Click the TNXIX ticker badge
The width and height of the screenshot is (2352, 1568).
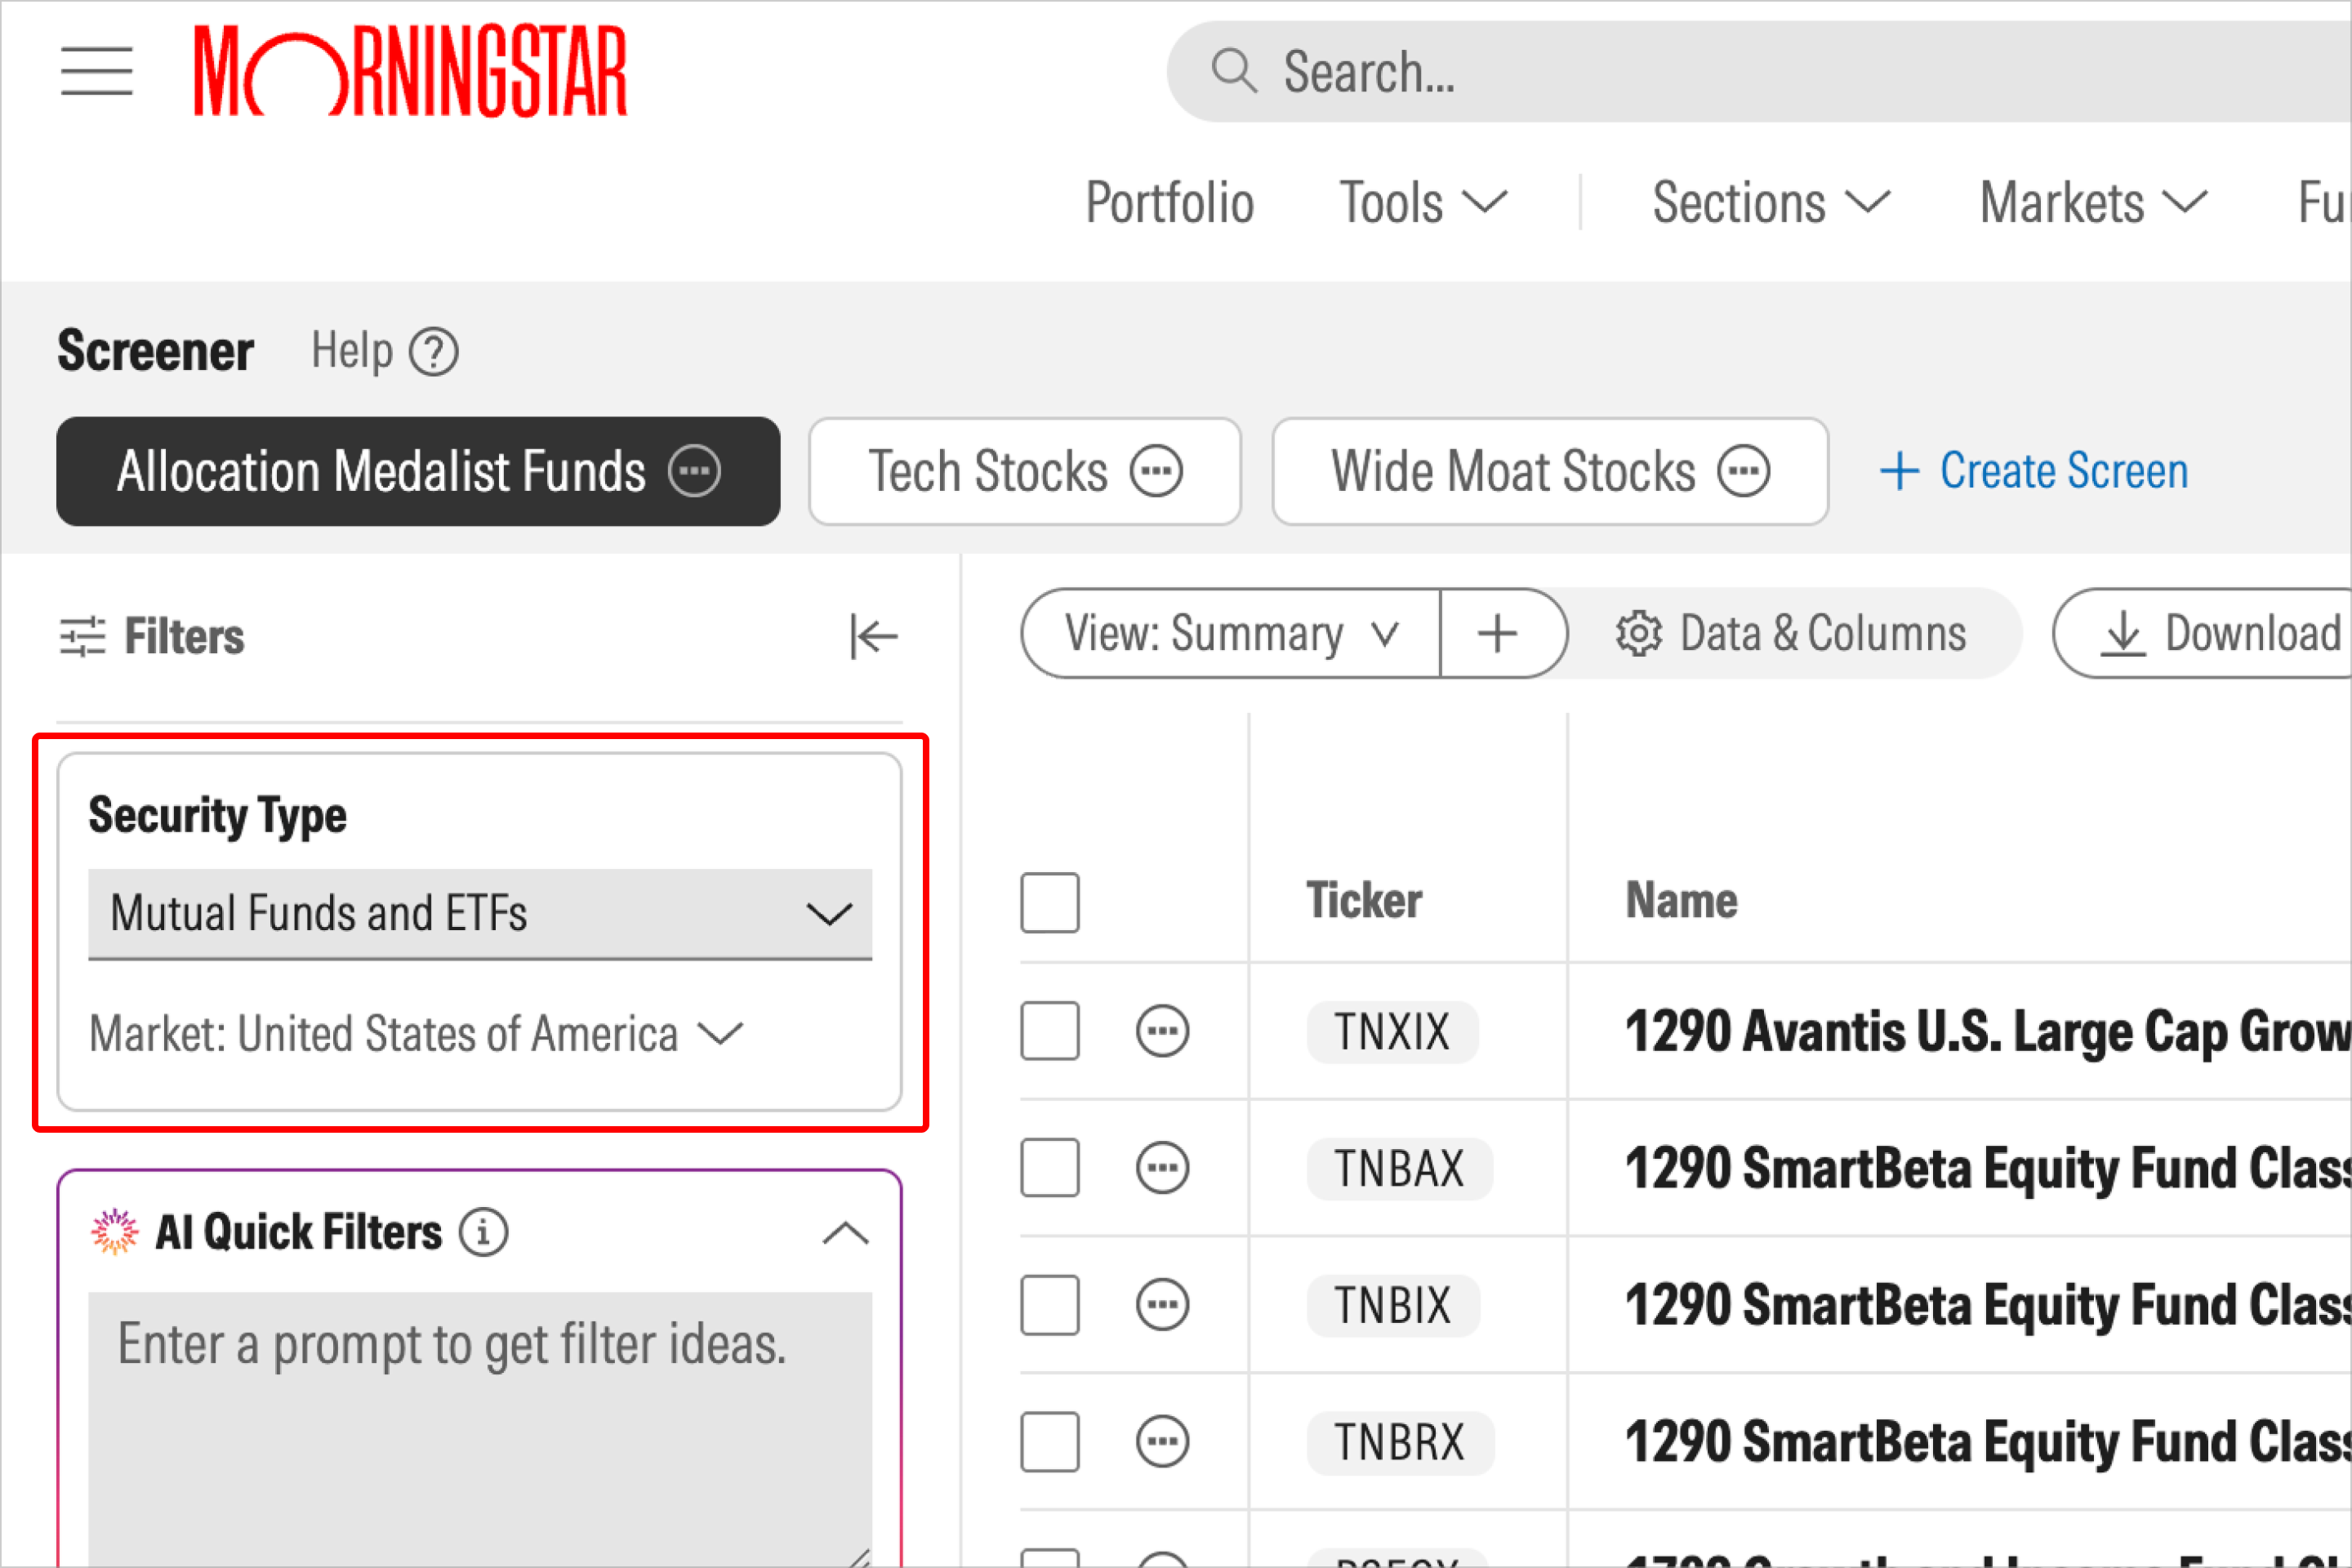(1392, 1032)
